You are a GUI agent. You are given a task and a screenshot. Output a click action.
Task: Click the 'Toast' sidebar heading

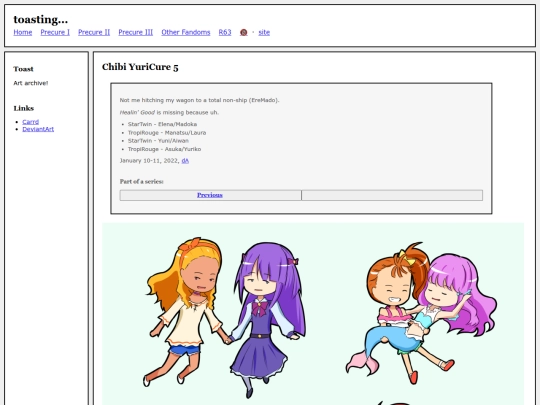[23, 69]
